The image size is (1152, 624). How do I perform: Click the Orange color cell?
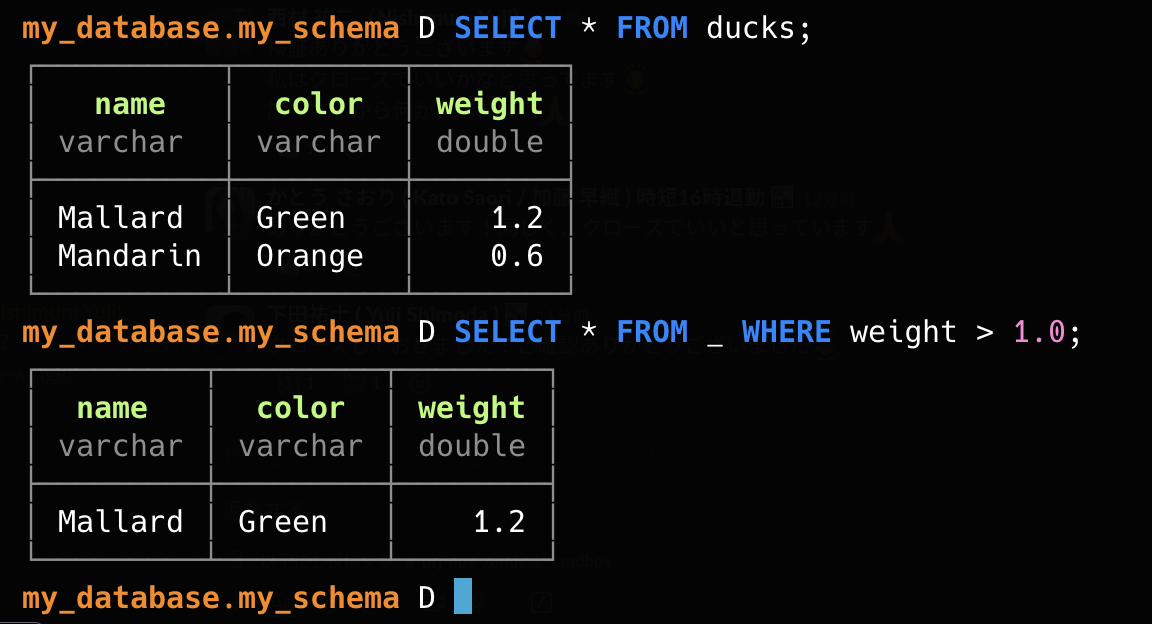pos(310,256)
